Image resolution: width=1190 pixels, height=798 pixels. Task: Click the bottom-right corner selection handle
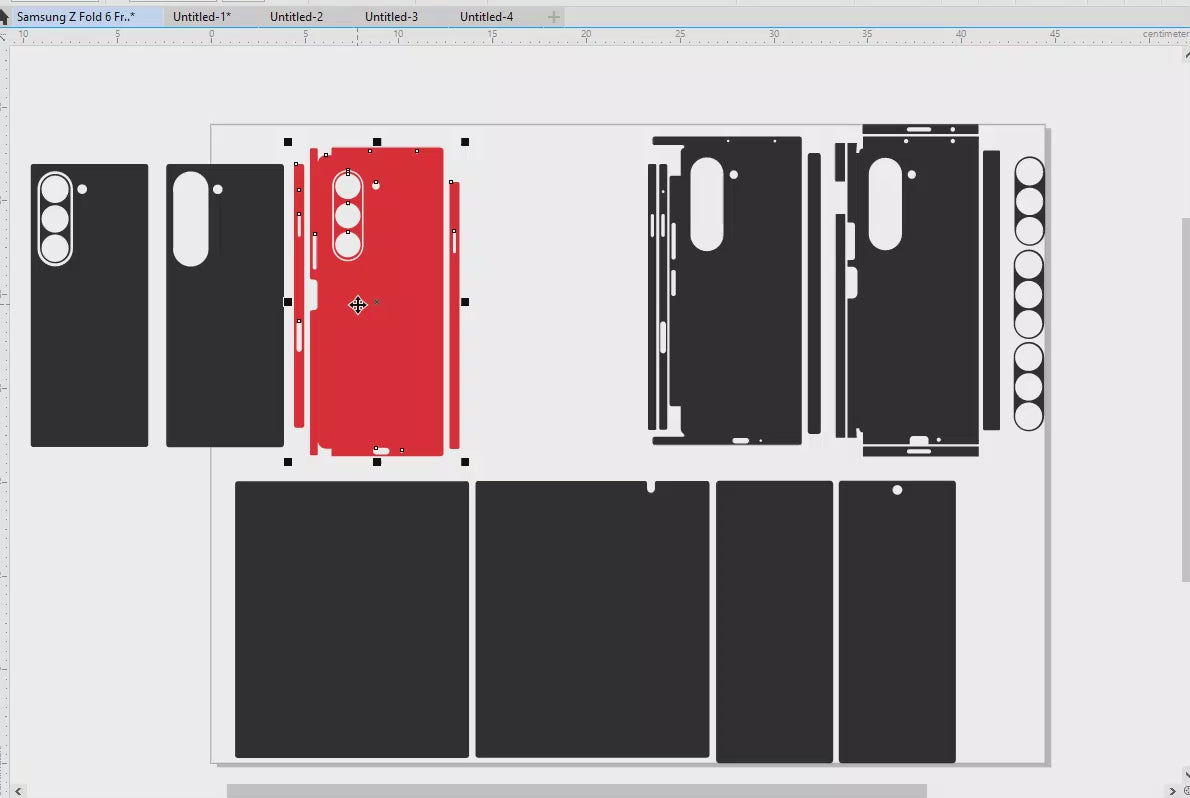pyautogui.click(x=465, y=462)
